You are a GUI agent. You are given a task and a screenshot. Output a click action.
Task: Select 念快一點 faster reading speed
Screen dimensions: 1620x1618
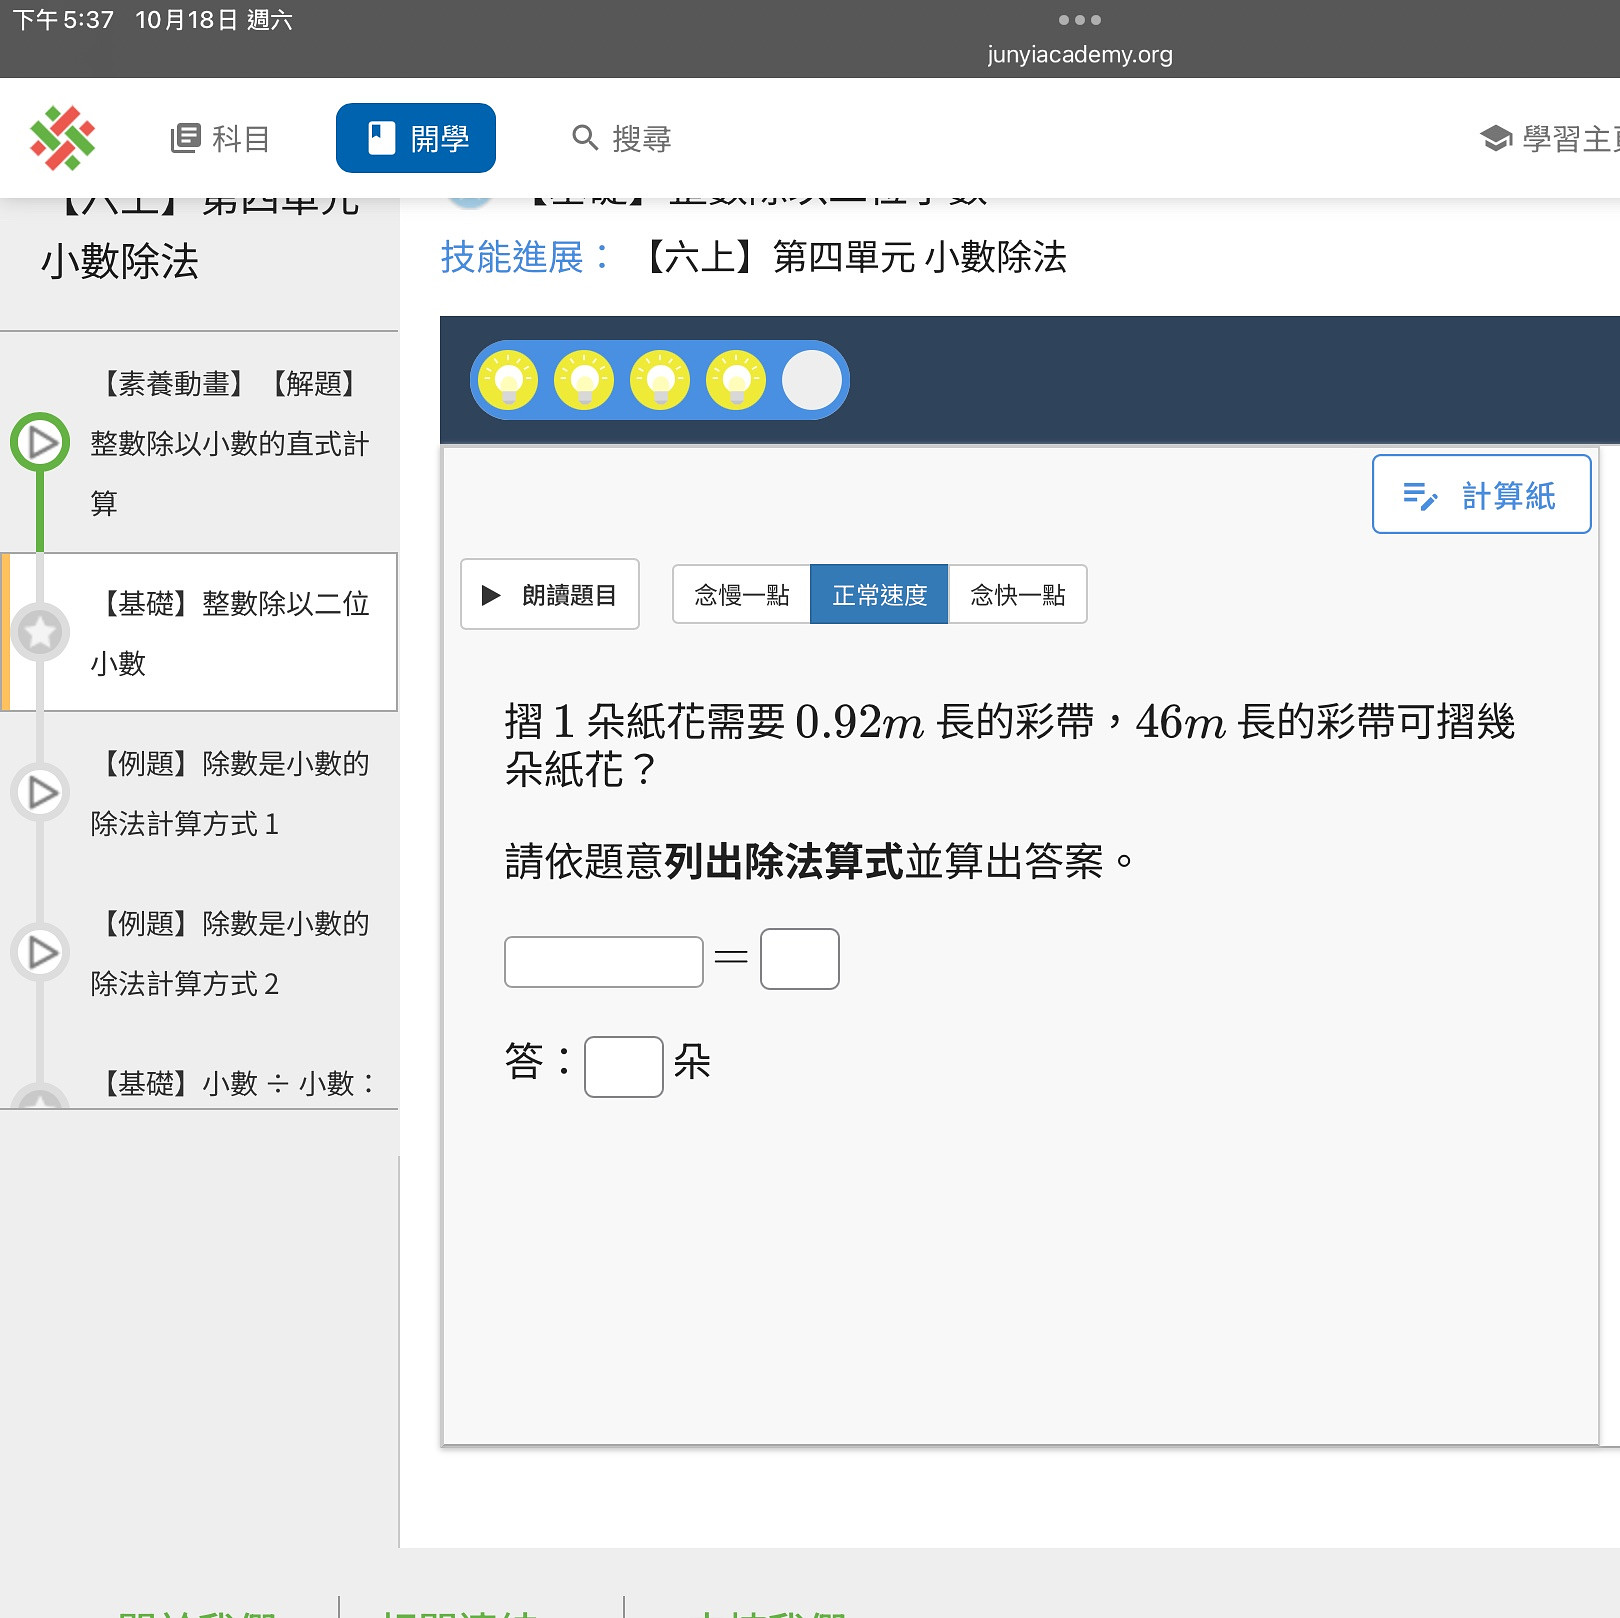[1017, 595]
